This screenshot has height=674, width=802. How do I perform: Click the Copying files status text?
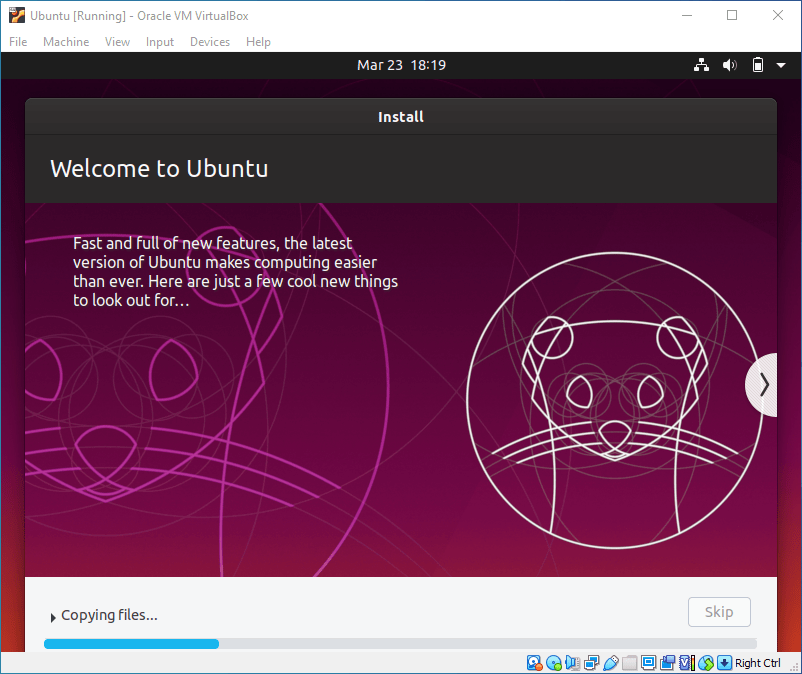coord(109,615)
